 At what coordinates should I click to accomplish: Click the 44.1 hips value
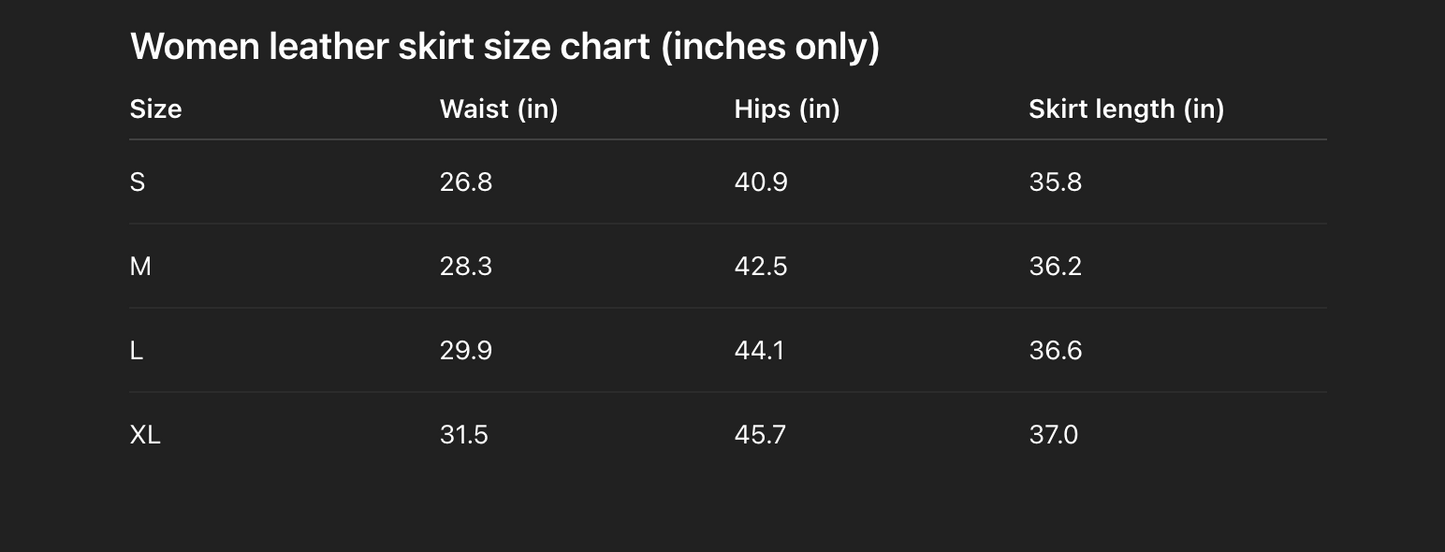click(x=759, y=350)
